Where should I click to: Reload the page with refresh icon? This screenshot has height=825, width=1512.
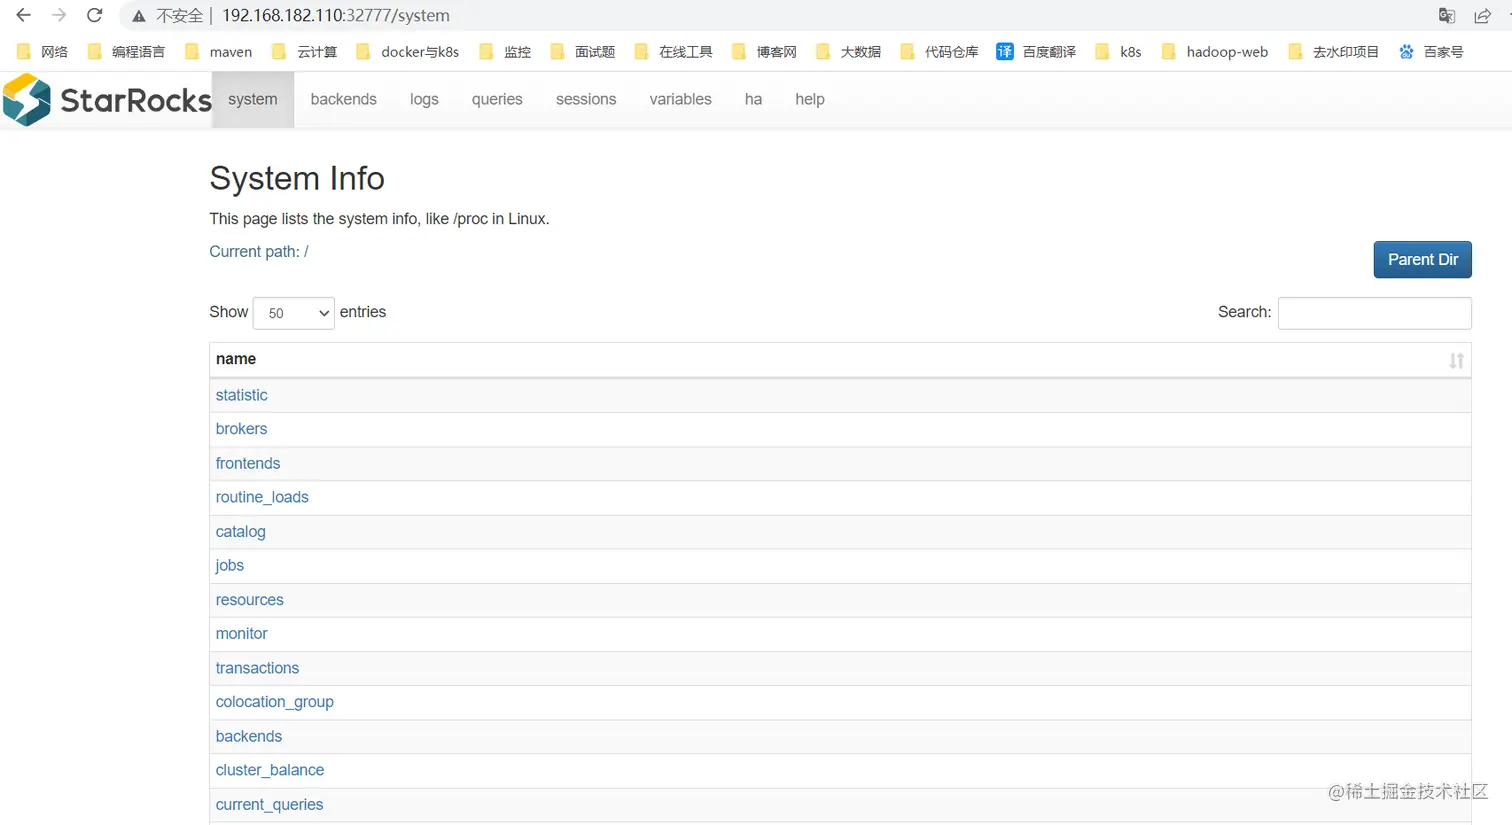click(x=95, y=15)
